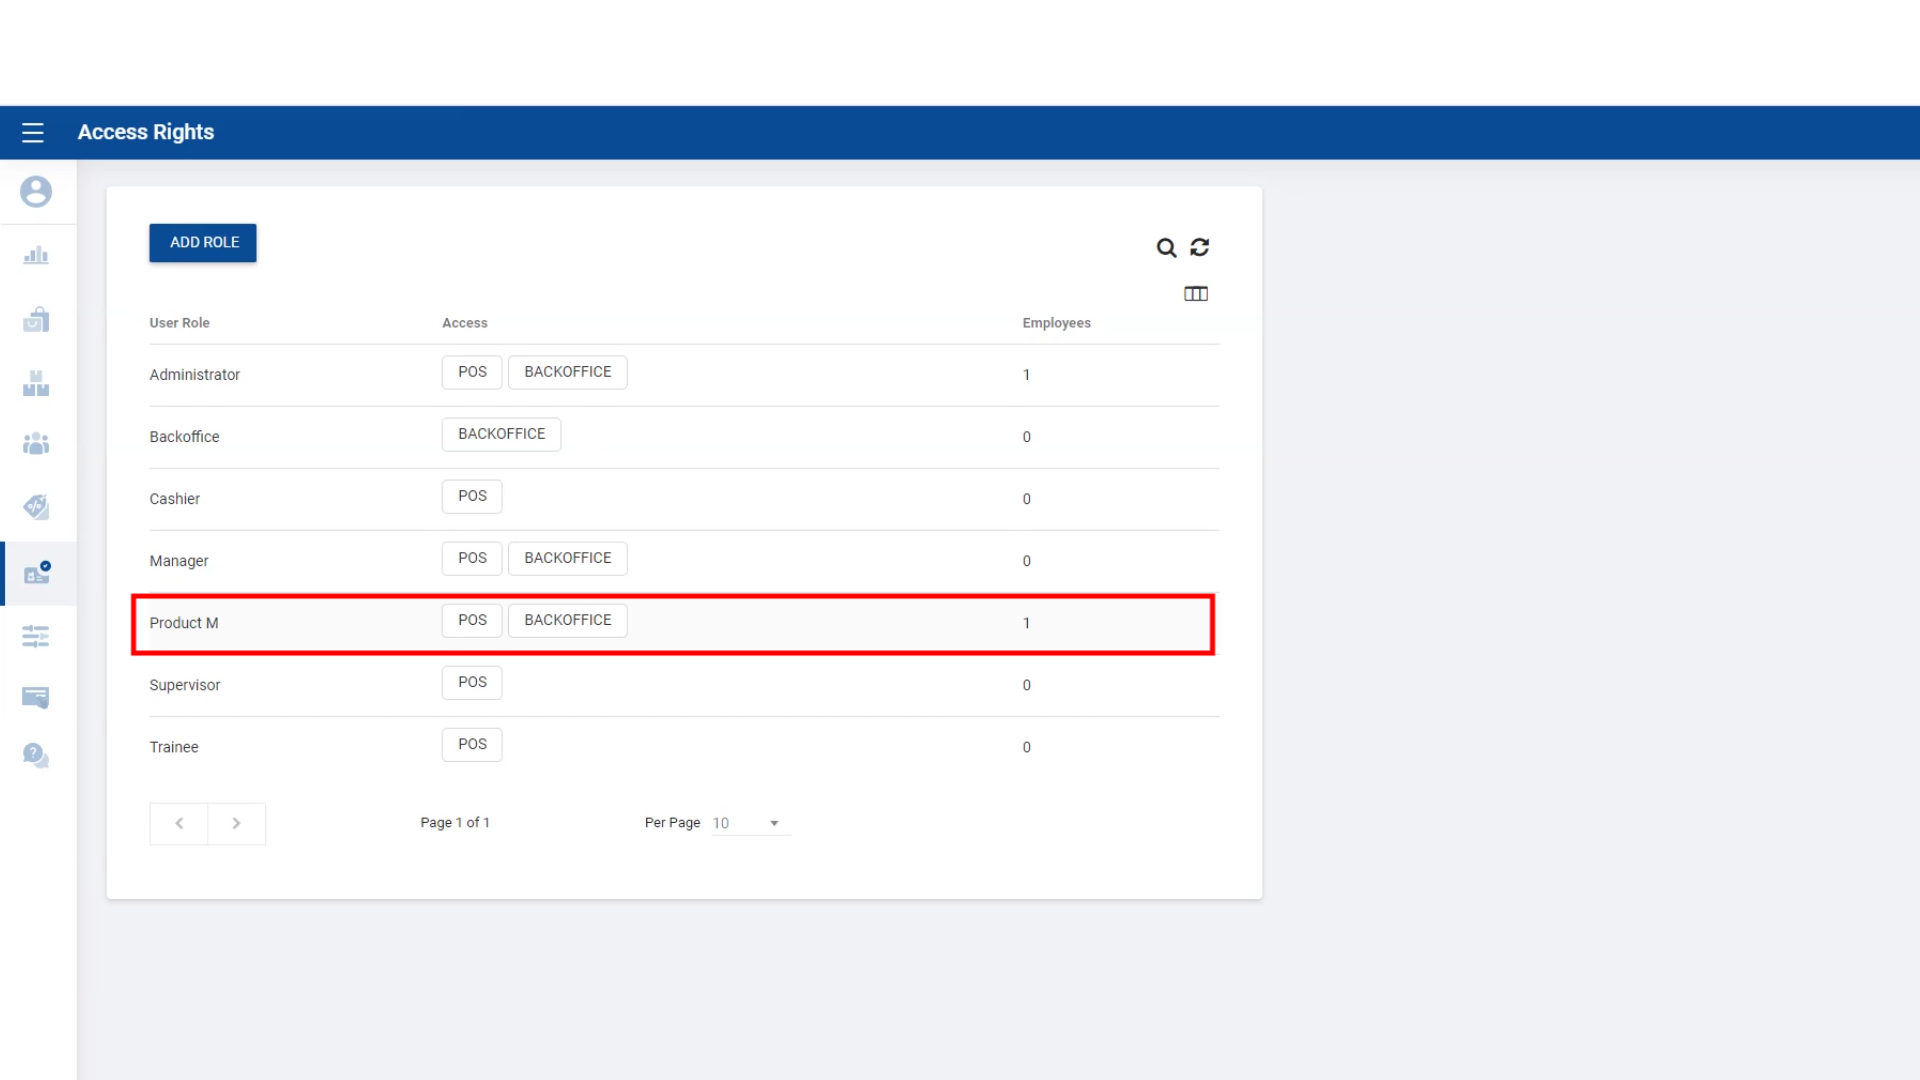Open the discount price tag icon
The height and width of the screenshot is (1080, 1920).
[36, 507]
